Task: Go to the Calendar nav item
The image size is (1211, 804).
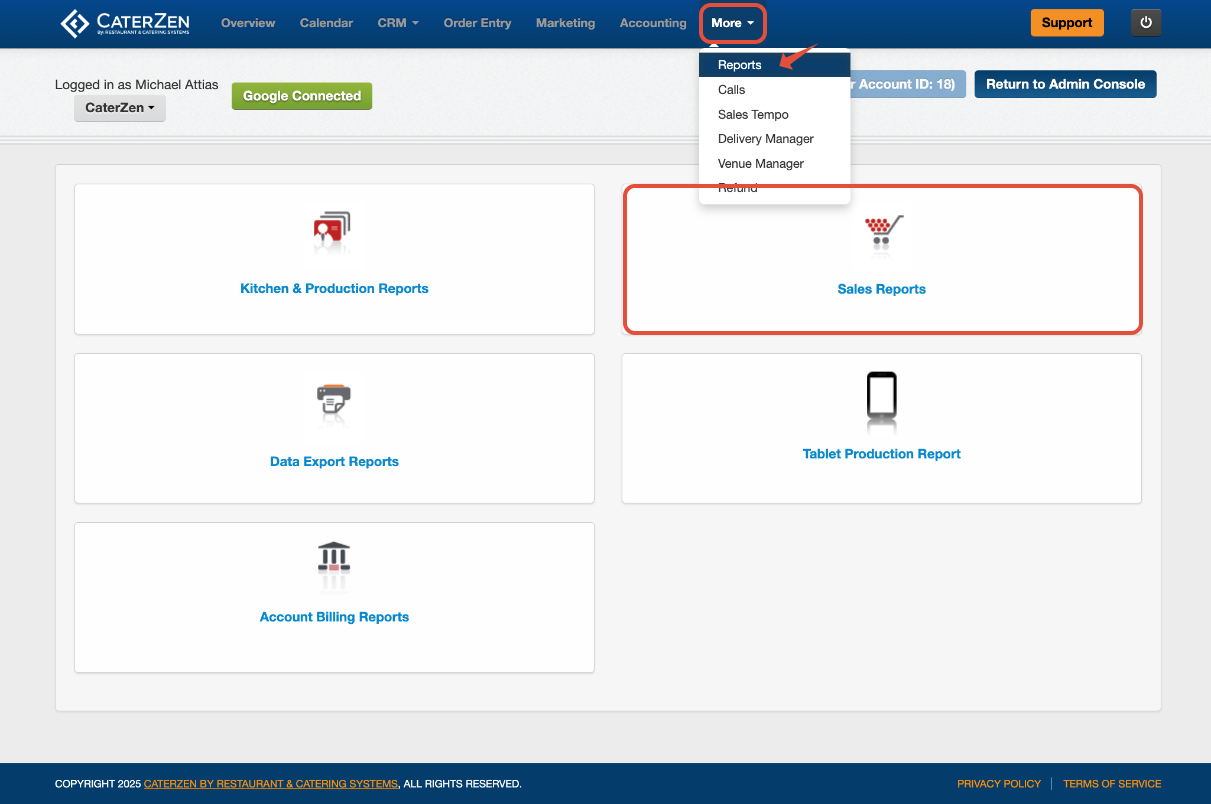Action: 326,23
